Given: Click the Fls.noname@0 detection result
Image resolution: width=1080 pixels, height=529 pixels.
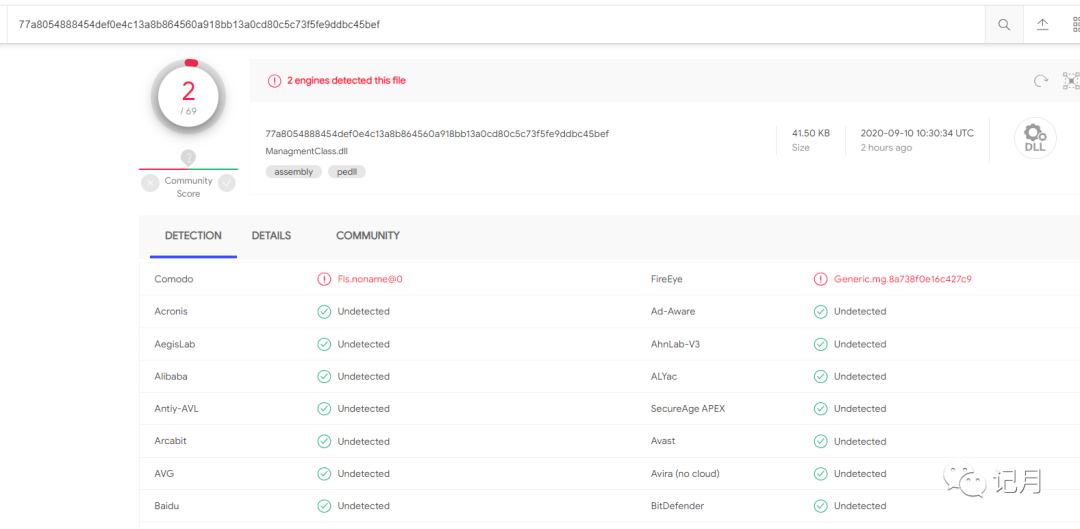Looking at the screenshot, I should pyautogui.click(x=370, y=279).
